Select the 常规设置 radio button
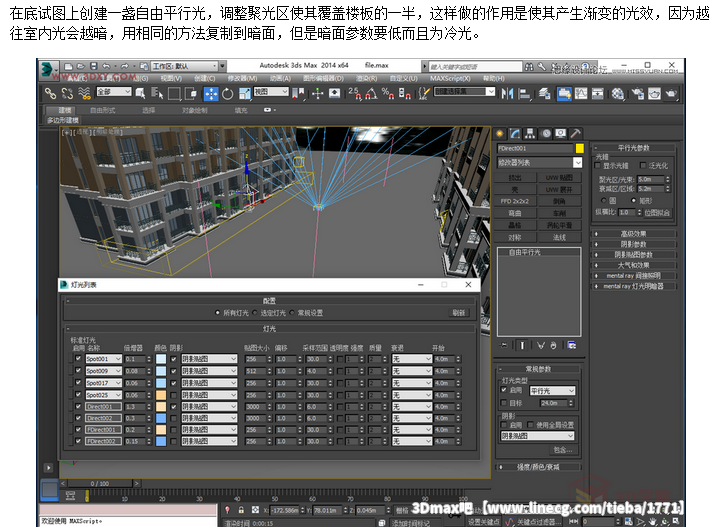This screenshot has width=724, height=527. (292, 313)
